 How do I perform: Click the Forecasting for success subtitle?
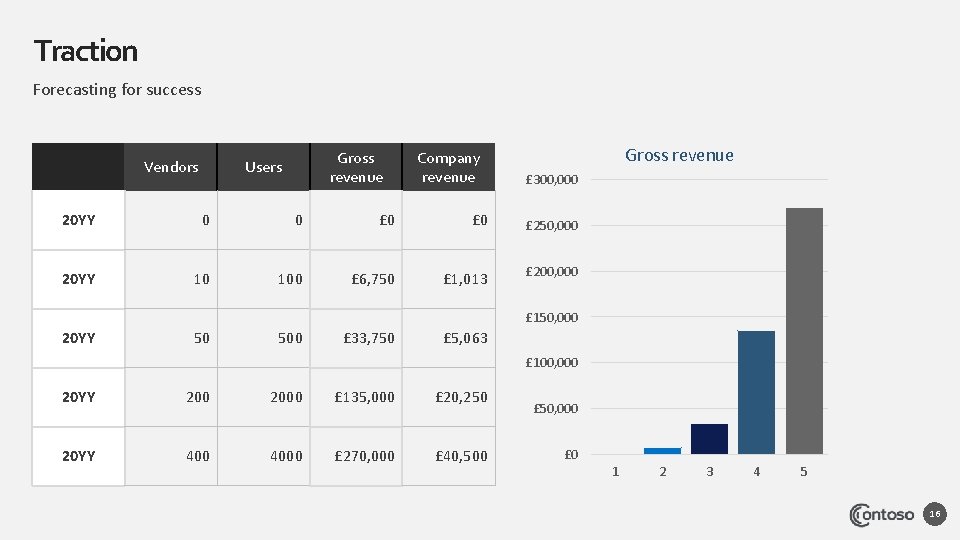coord(117,89)
